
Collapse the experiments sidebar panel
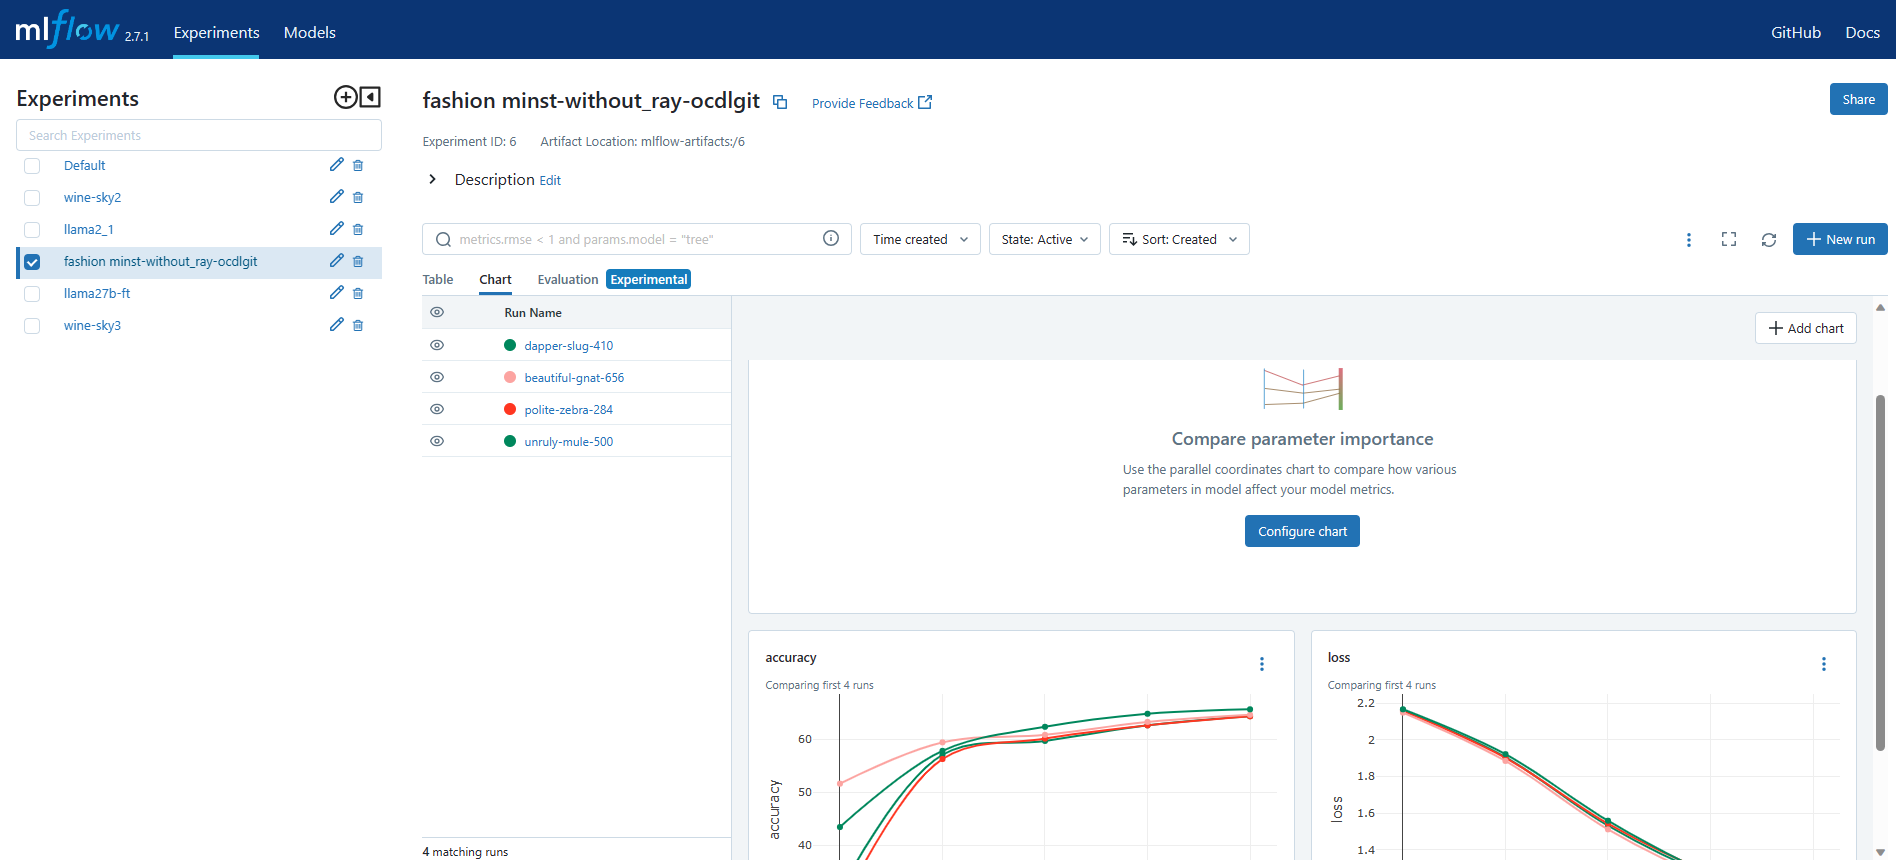[371, 97]
